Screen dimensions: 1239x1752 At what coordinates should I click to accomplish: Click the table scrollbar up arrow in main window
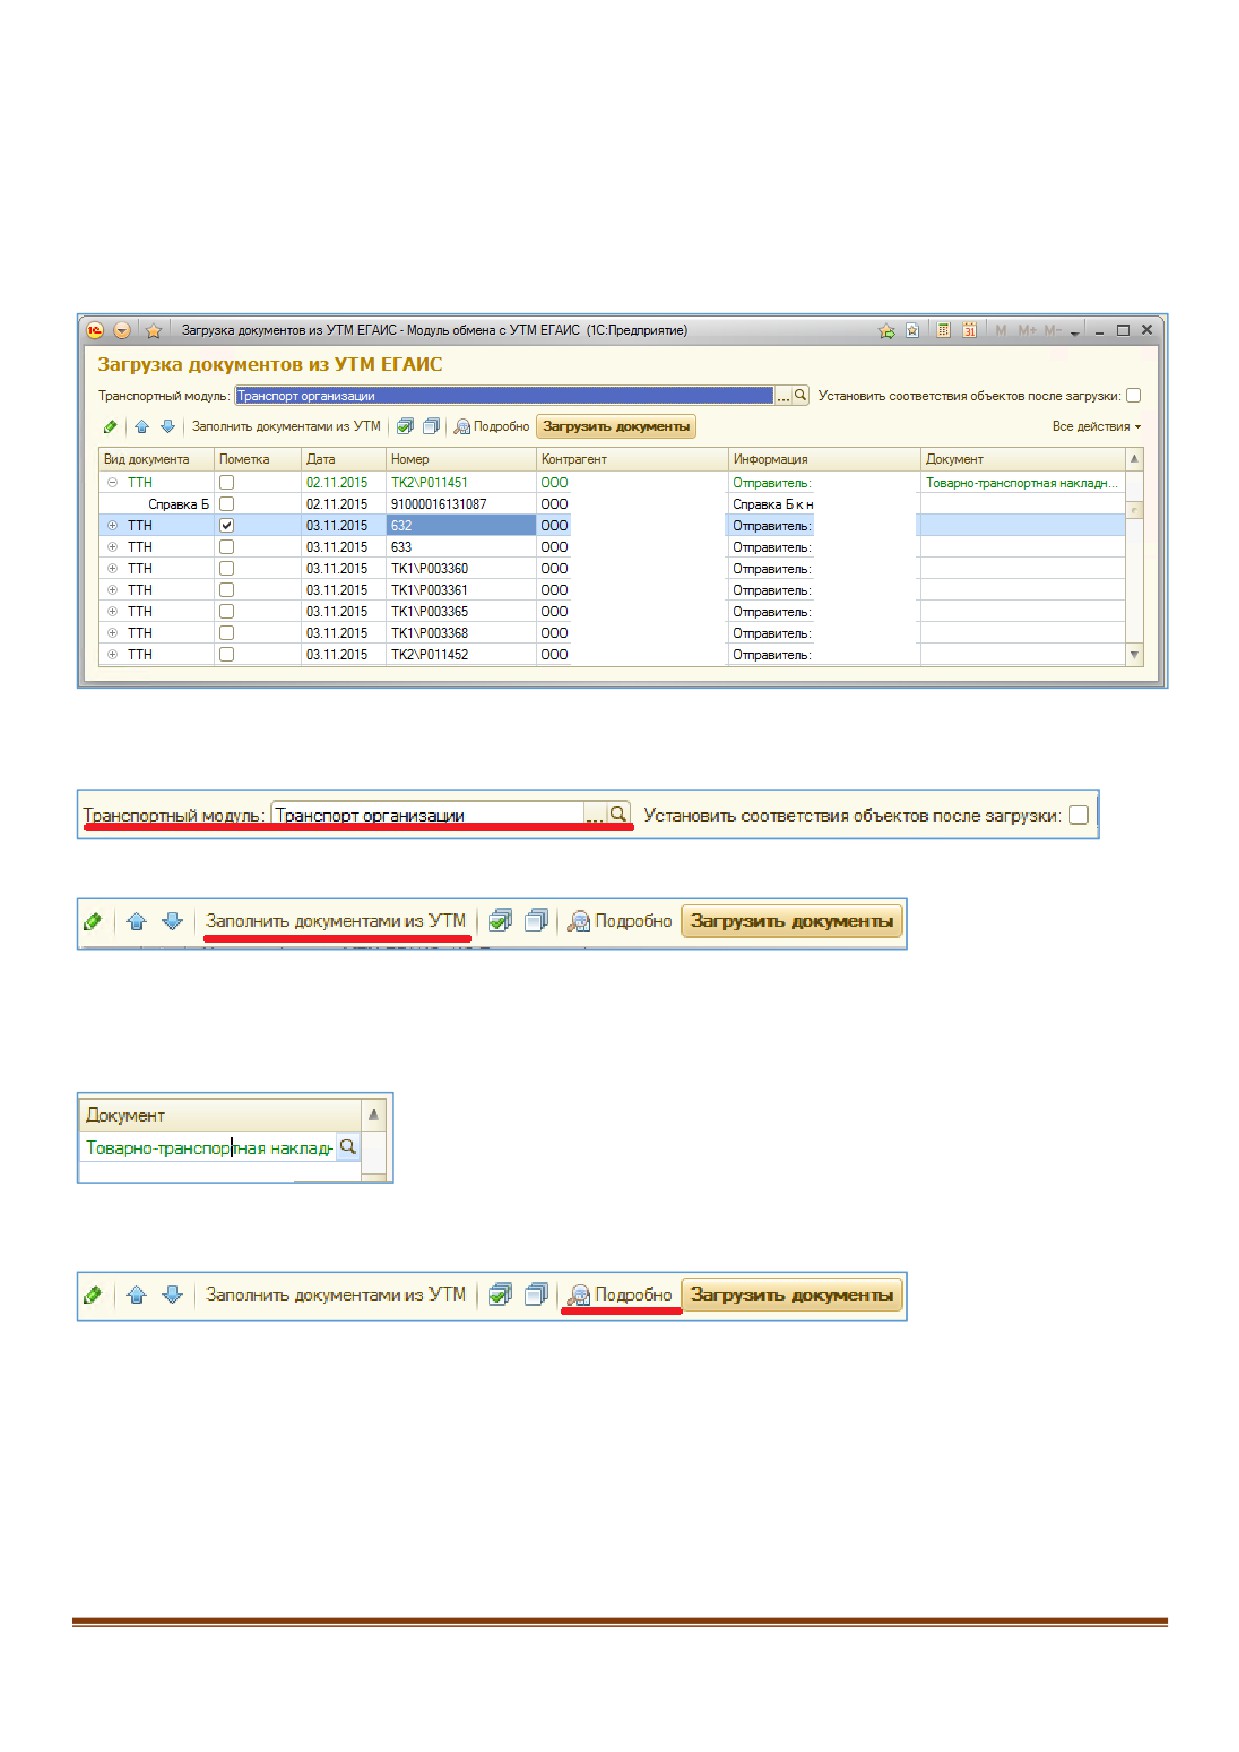click(x=1134, y=459)
